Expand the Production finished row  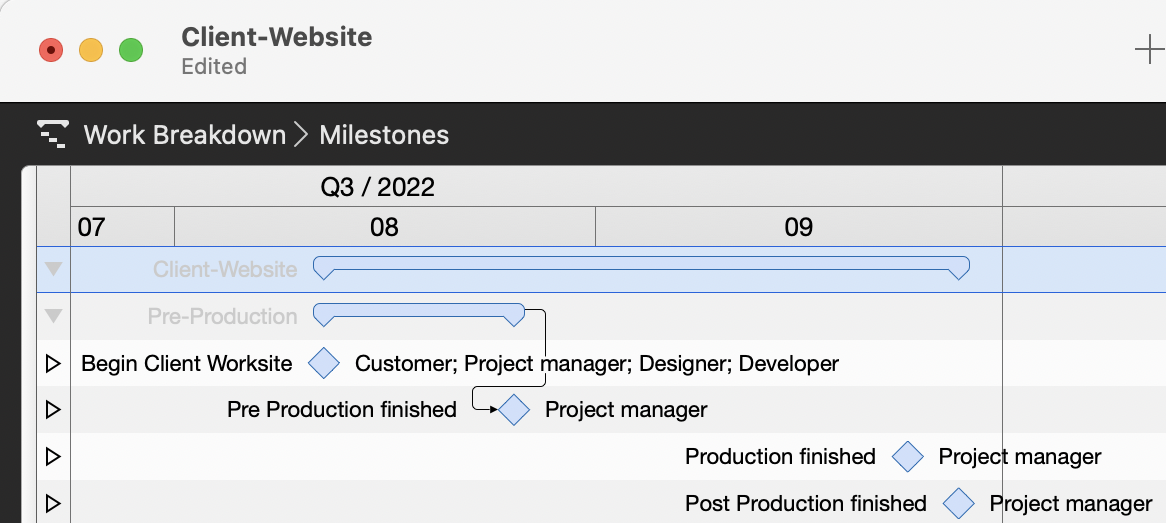[54, 456]
